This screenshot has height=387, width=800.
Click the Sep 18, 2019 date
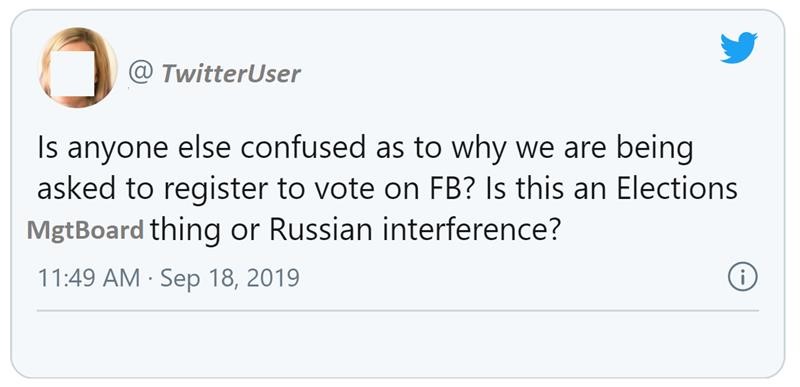point(230,278)
